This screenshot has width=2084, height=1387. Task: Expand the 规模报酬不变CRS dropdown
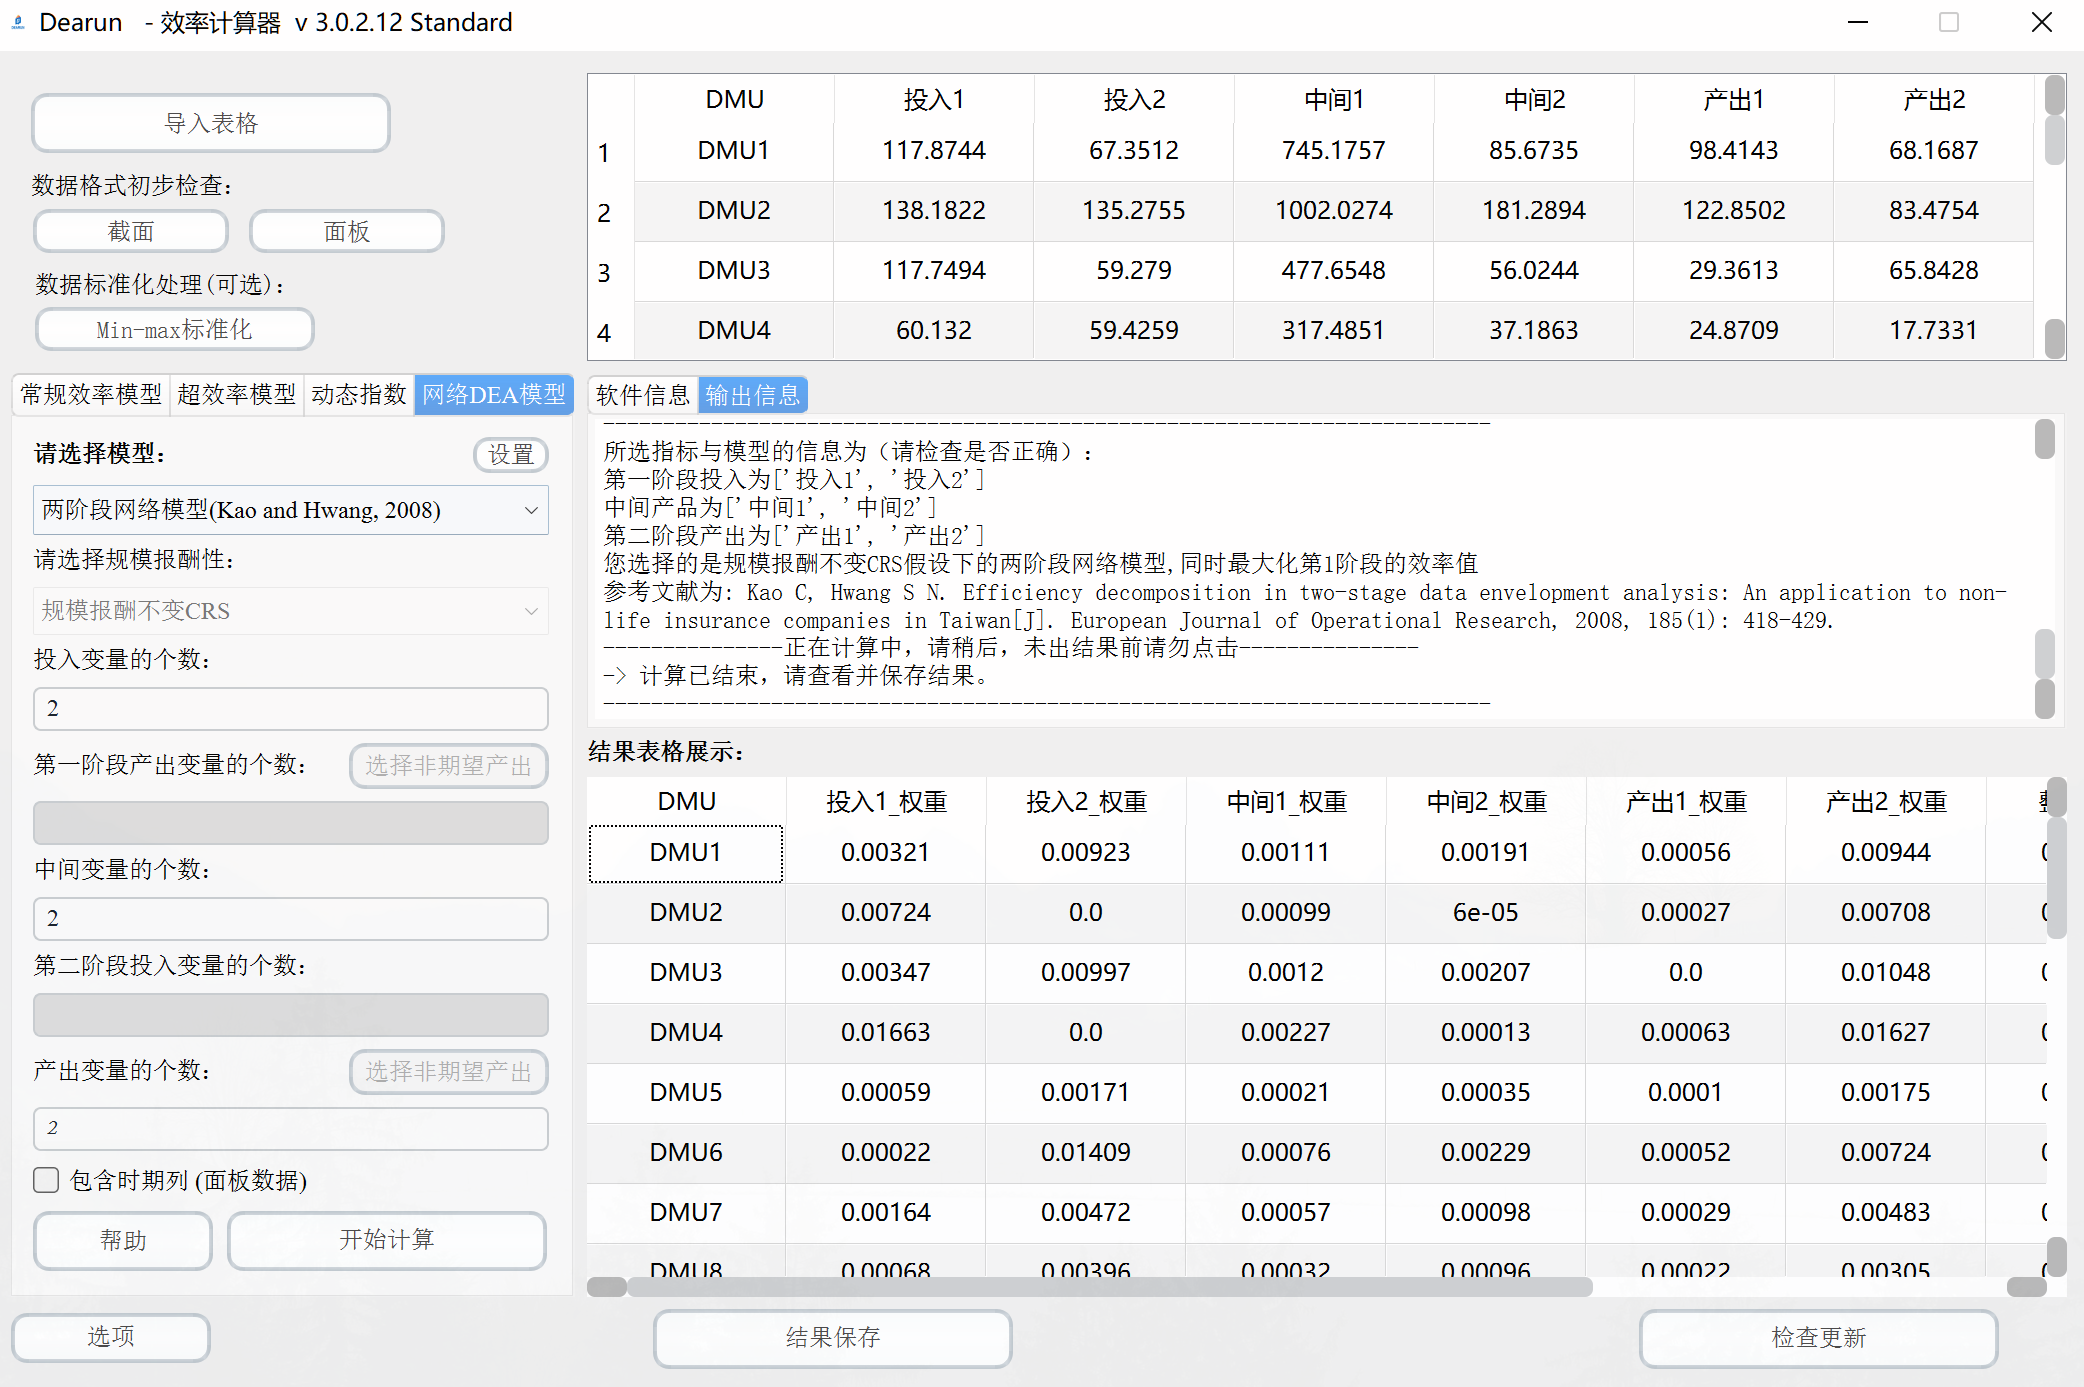(290, 610)
